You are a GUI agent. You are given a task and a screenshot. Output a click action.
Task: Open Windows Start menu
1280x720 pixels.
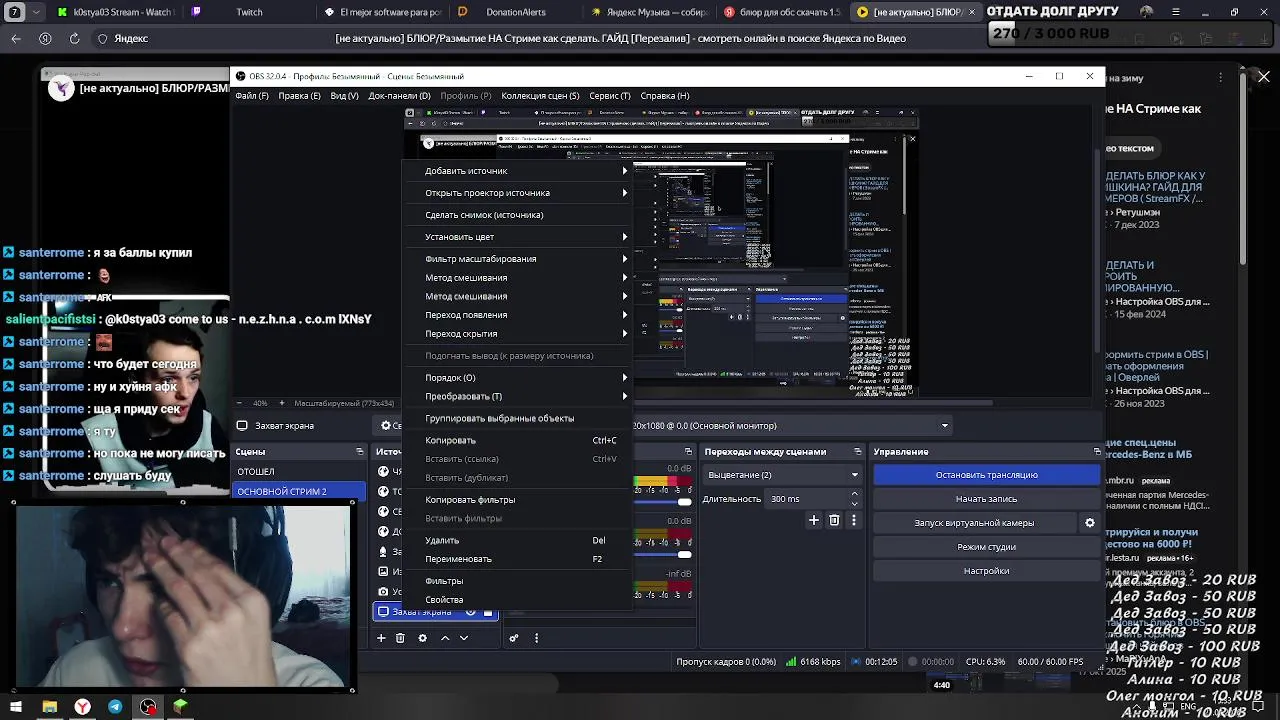(x=16, y=707)
